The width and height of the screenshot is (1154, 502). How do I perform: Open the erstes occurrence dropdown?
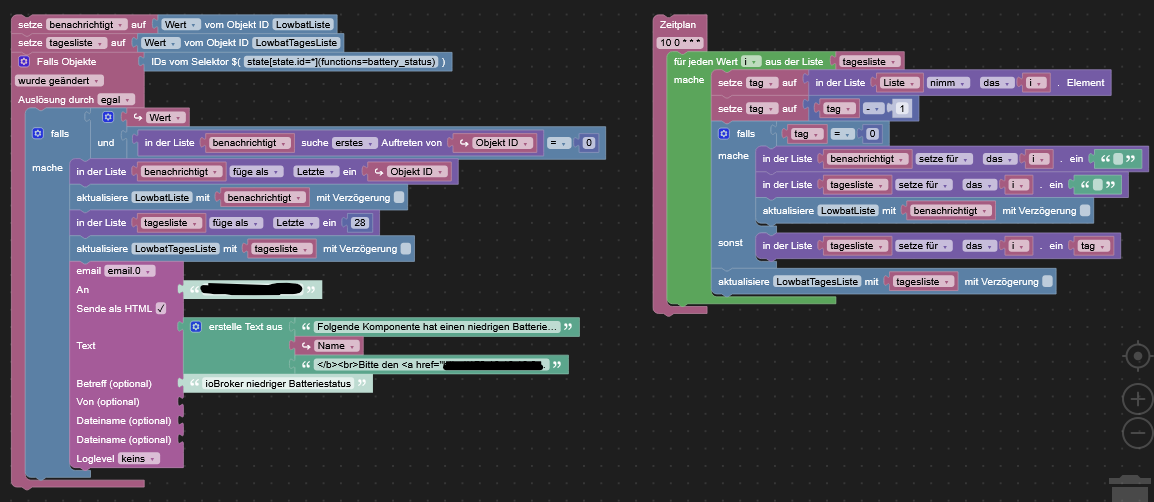[x=355, y=143]
